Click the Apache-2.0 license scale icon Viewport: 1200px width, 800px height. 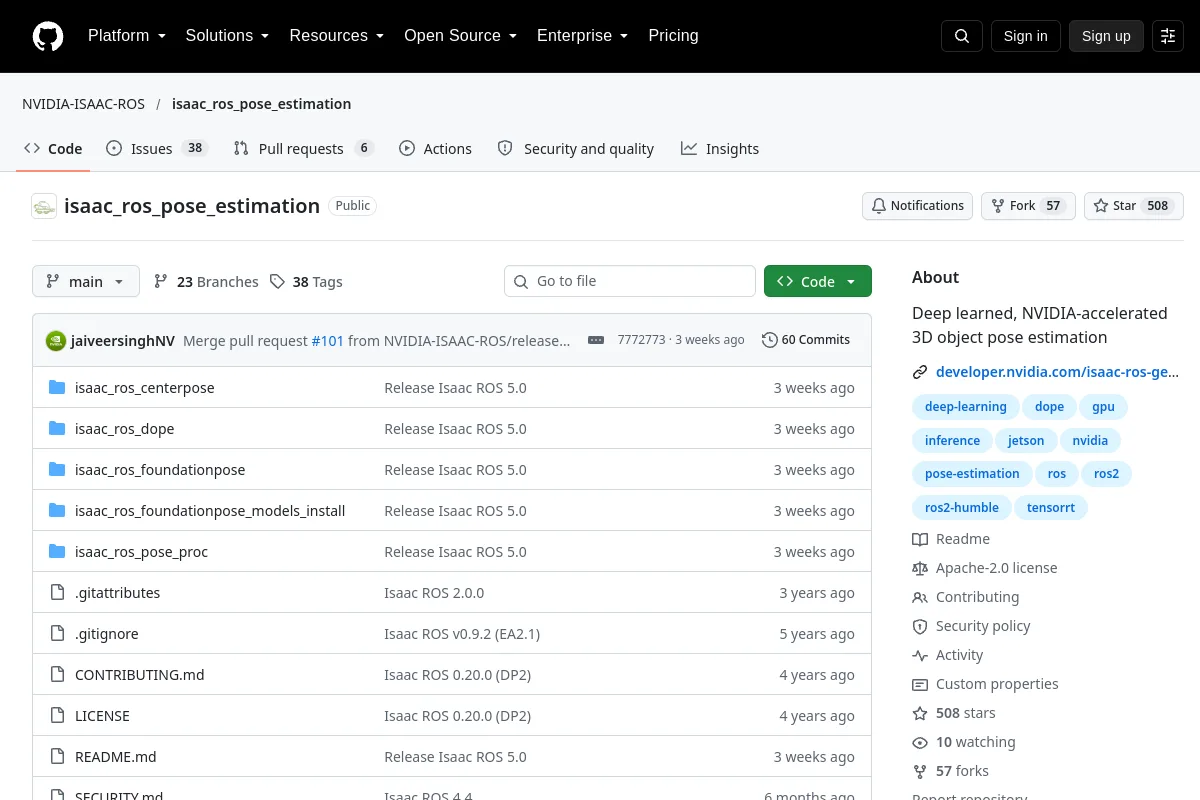tap(920, 568)
